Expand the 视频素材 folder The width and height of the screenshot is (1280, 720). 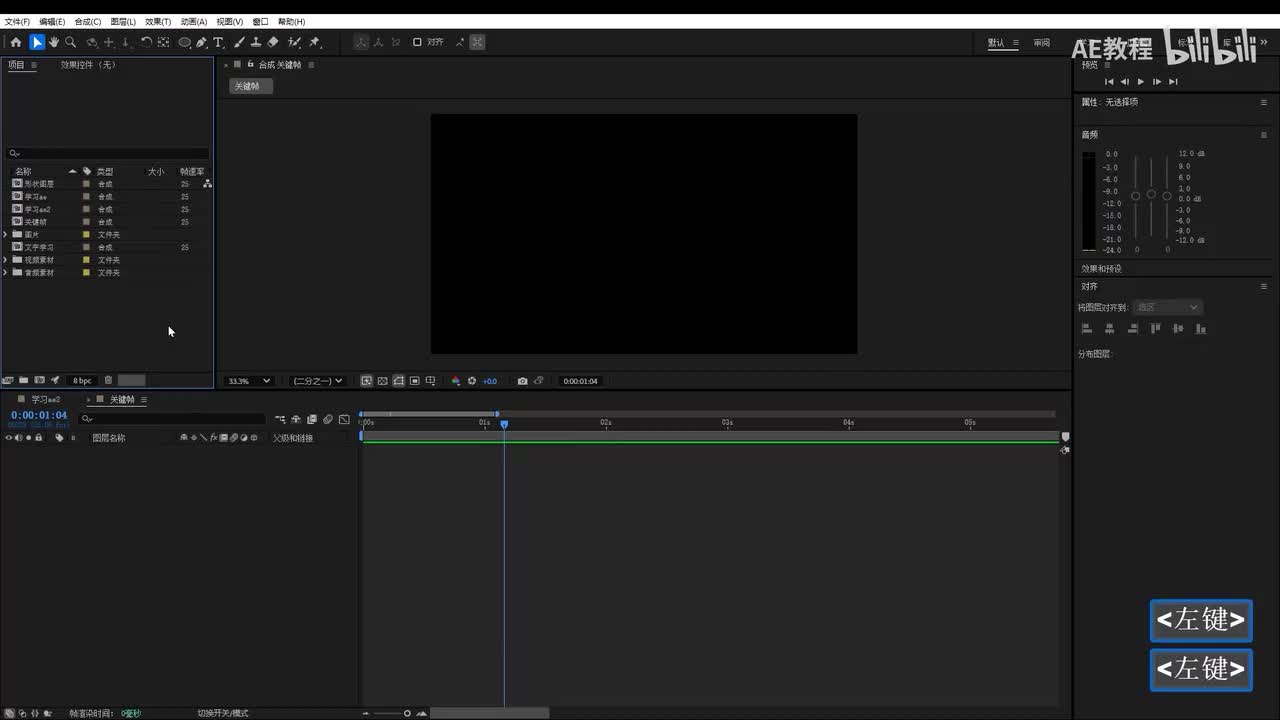(x=6, y=260)
